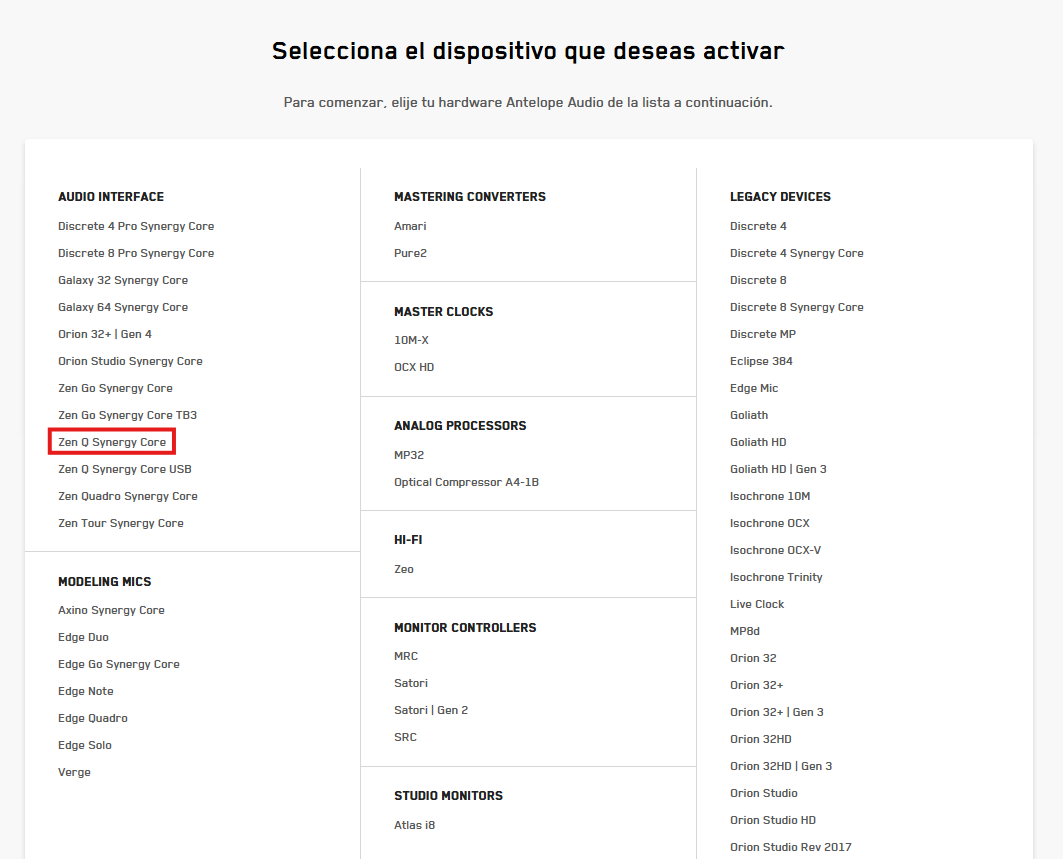Select legacy Discrete 4 Synergy Core
1063x859 pixels.
pyautogui.click(x=797, y=253)
